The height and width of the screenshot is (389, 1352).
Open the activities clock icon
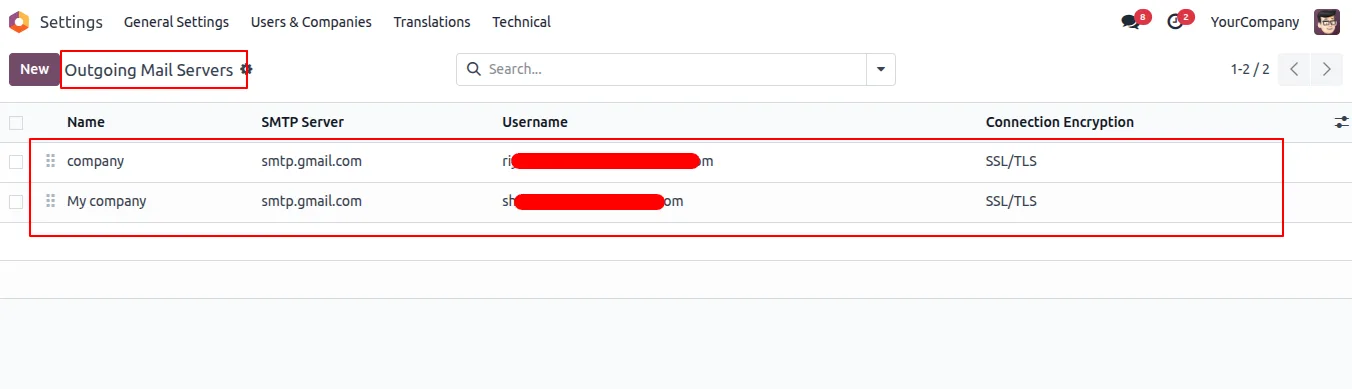coord(1175,22)
